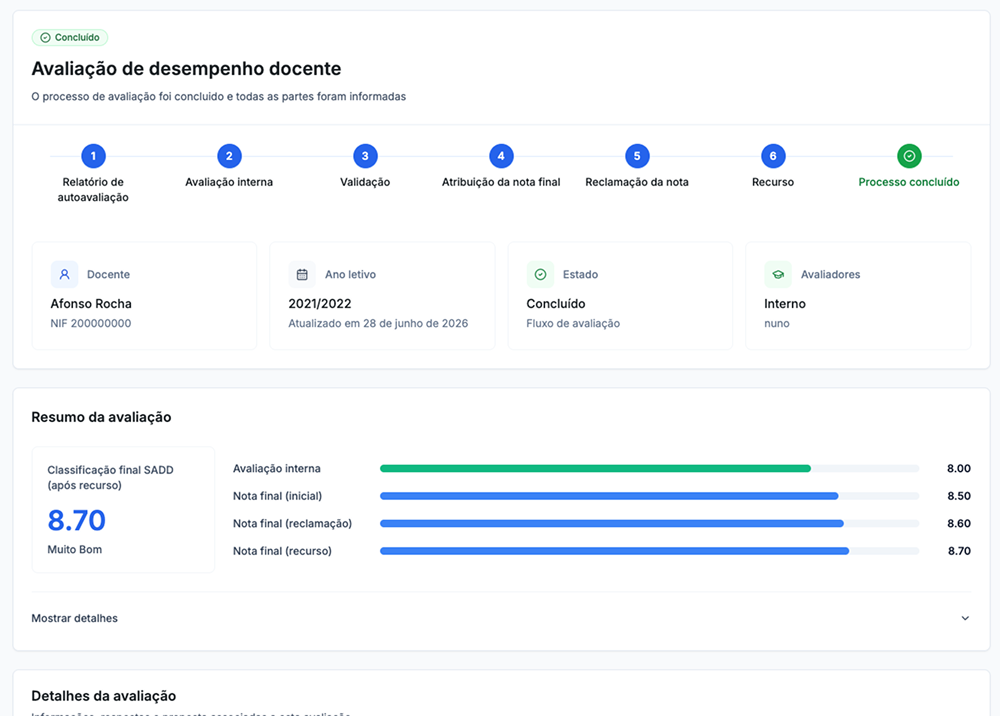Click step 6 circle Recurso

click(773, 156)
